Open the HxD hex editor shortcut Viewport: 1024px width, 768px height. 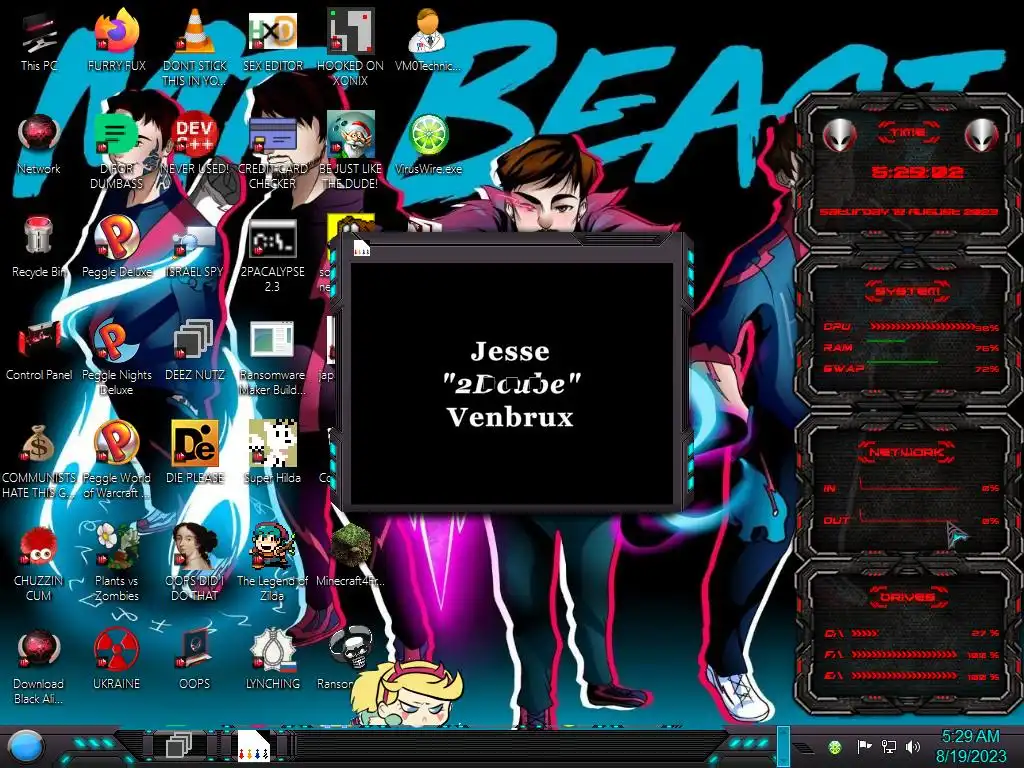coord(273,31)
